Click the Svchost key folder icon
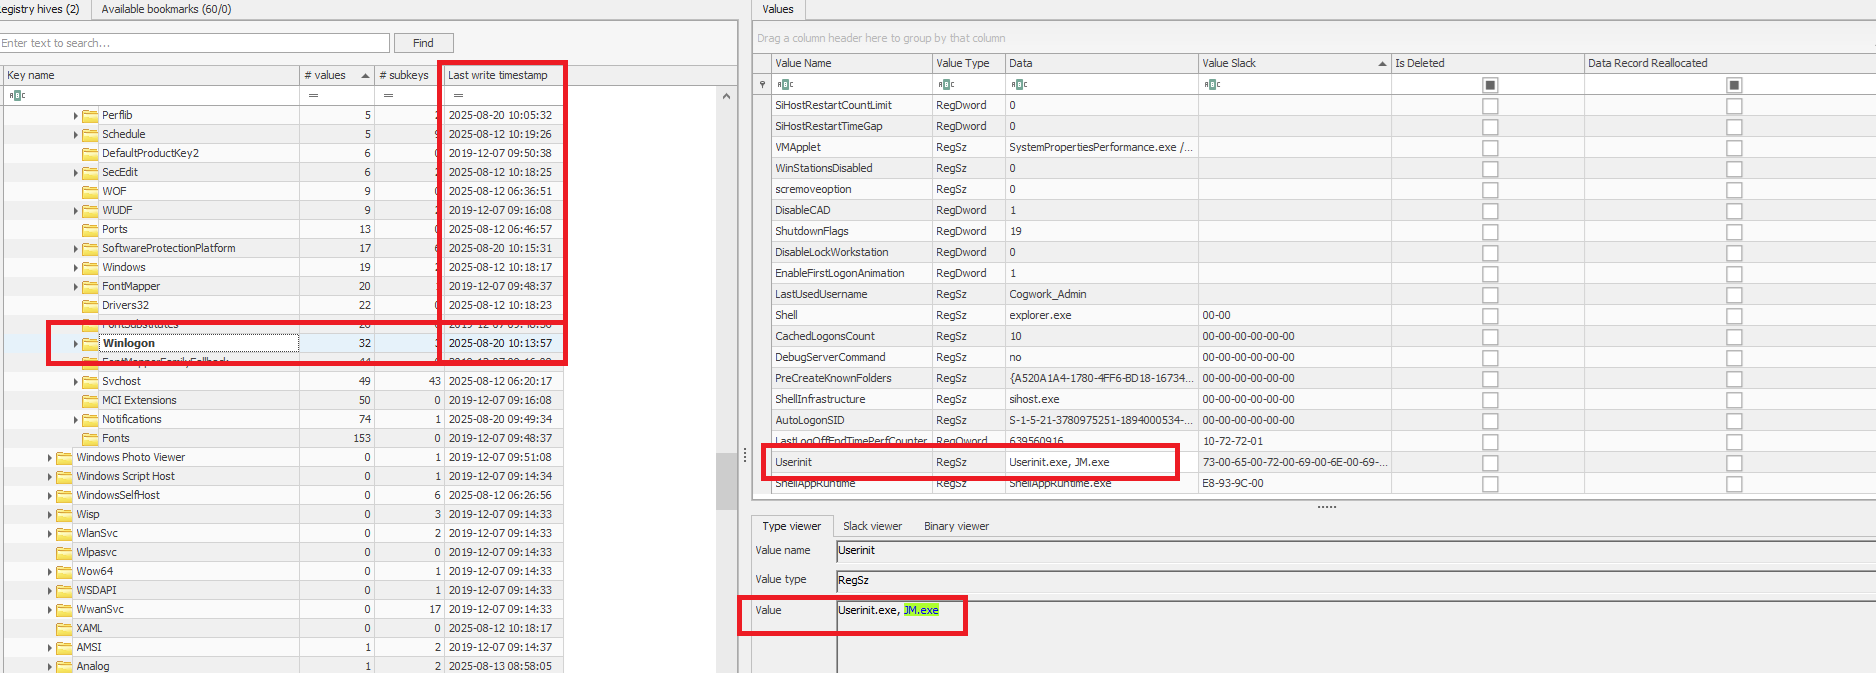This screenshot has height=673, width=1876. (90, 381)
